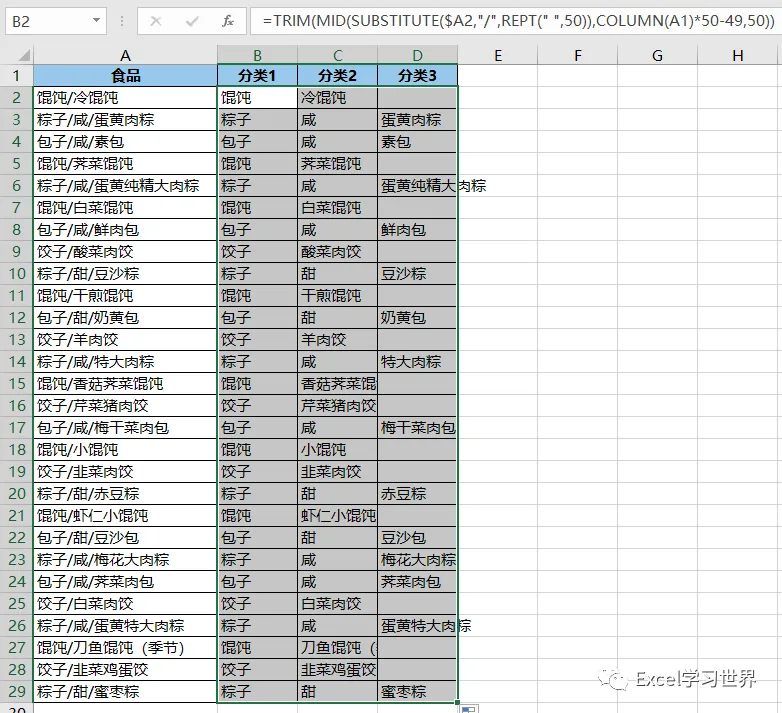Click the 冷馄饨 cell in column C

[x=338, y=98]
